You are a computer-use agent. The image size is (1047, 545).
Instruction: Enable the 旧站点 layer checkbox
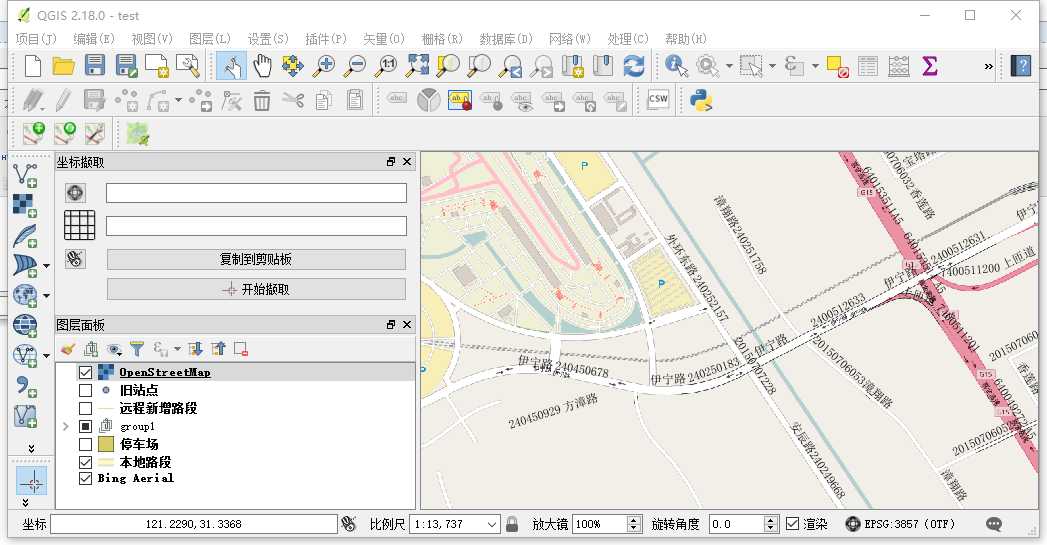(x=85, y=390)
